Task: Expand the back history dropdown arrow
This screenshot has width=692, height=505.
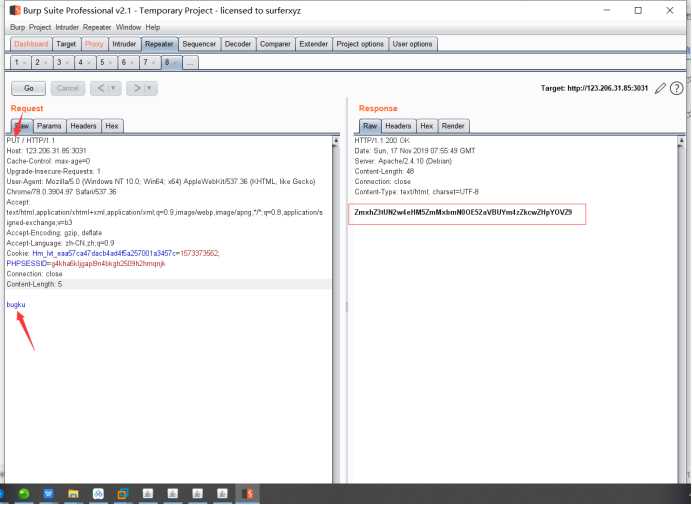Action: [x=113, y=88]
